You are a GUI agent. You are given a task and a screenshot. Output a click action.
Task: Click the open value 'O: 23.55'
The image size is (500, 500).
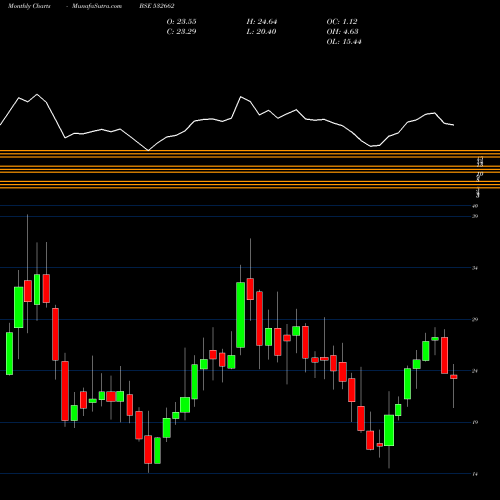click(181, 22)
